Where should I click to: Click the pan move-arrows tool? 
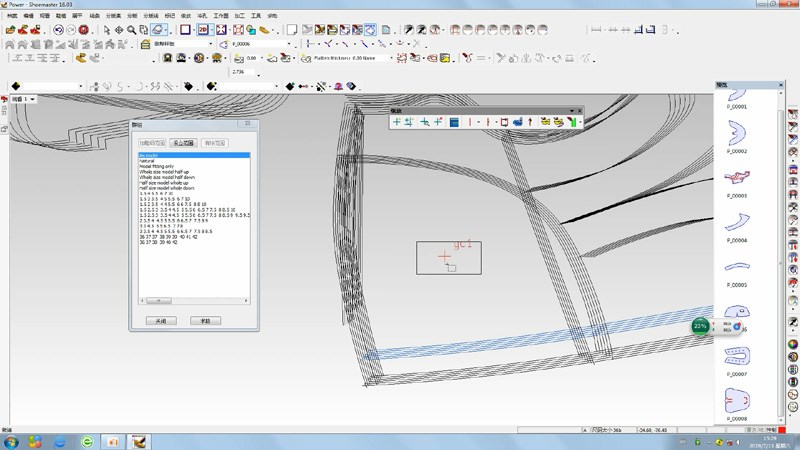[120, 30]
